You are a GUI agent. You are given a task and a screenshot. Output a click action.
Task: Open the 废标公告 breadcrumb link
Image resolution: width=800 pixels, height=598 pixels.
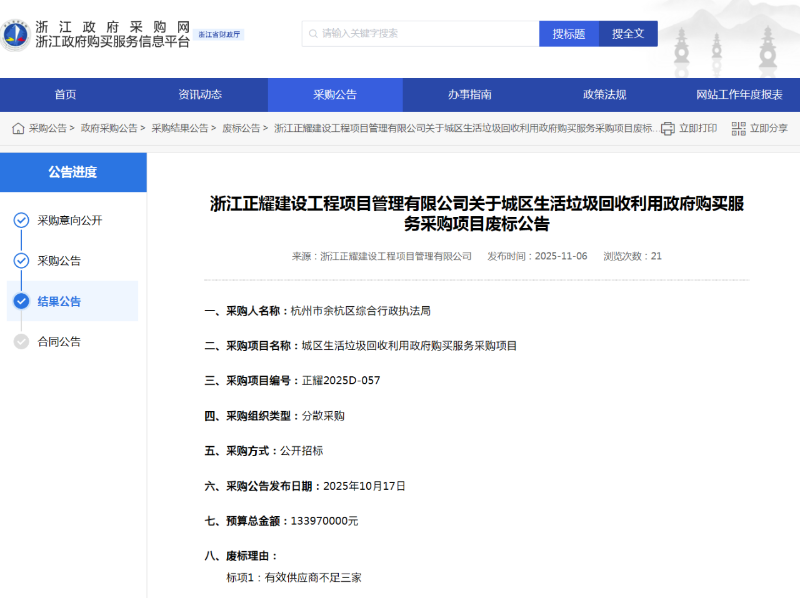[x=241, y=128]
